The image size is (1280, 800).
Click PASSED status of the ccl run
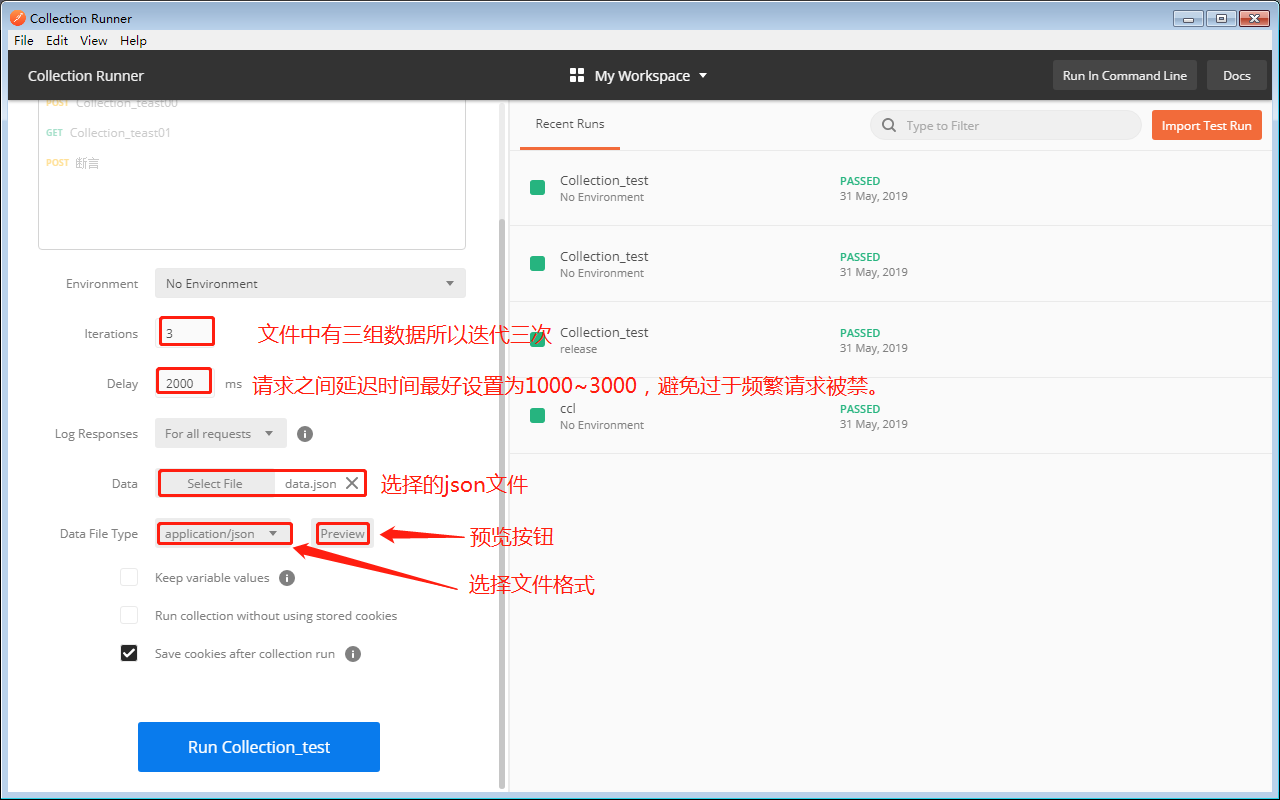click(860, 409)
